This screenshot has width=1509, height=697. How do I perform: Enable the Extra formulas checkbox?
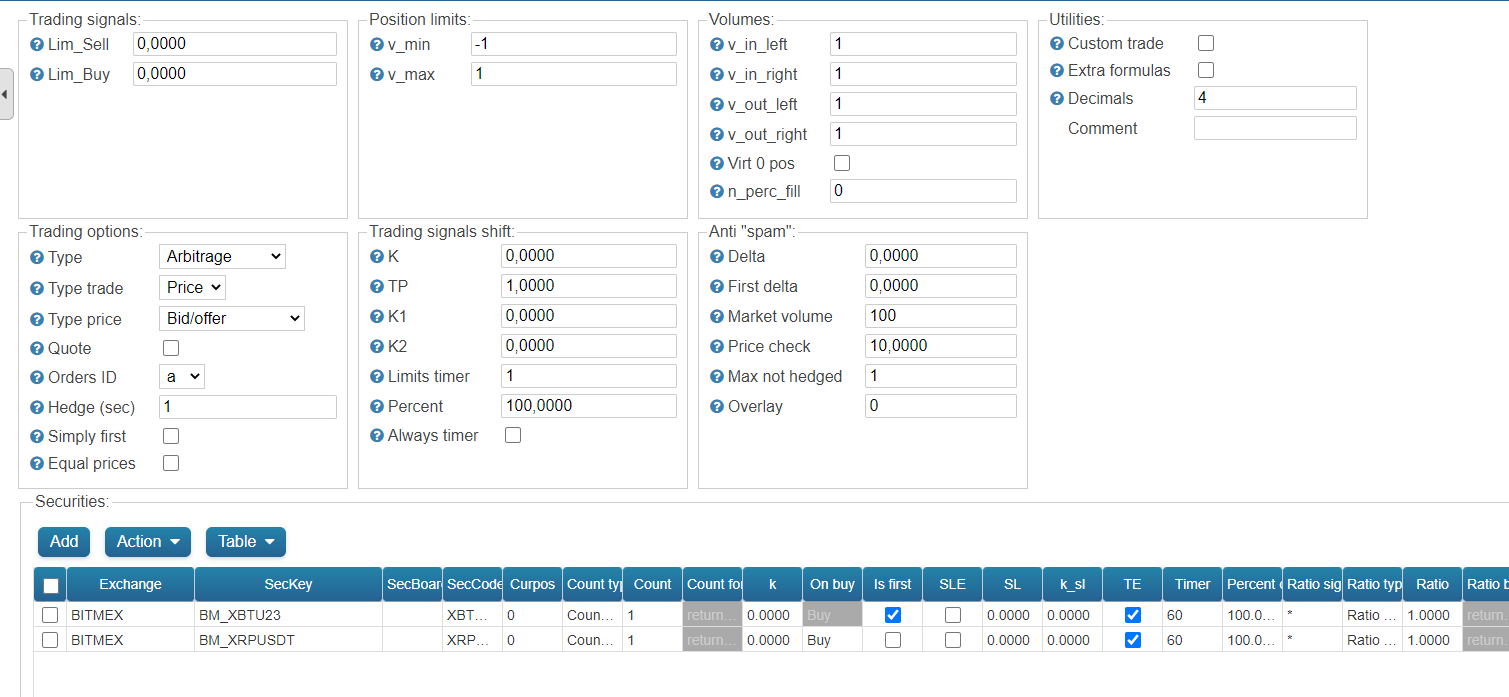pos(1206,70)
